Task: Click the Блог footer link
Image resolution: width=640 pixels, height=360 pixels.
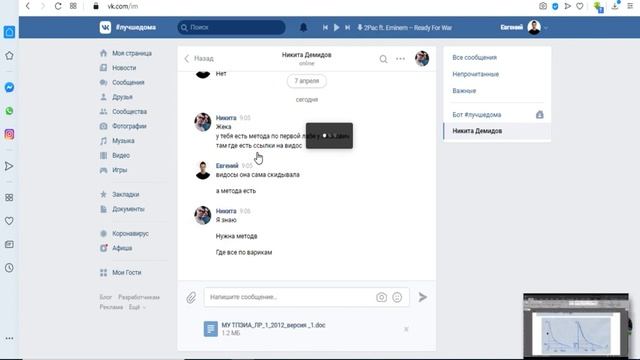Action: (105, 297)
